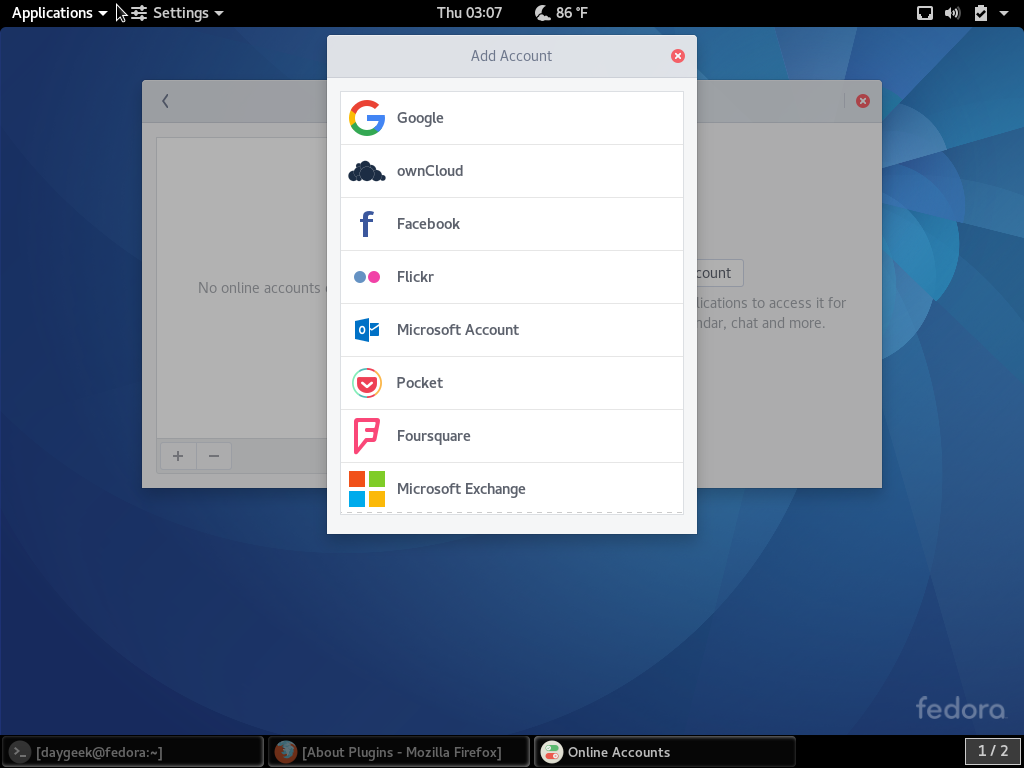Screen dimensions: 1024x768
Task: Go back in Settings window
Action: (x=165, y=101)
